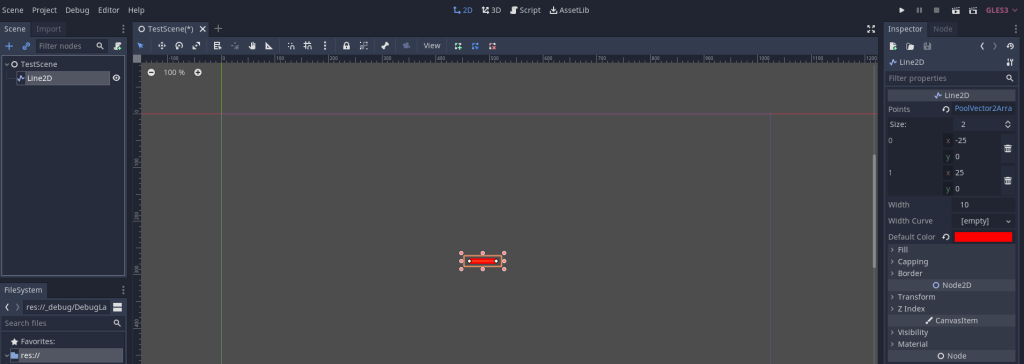Open AssetLib workspace

coord(569,10)
